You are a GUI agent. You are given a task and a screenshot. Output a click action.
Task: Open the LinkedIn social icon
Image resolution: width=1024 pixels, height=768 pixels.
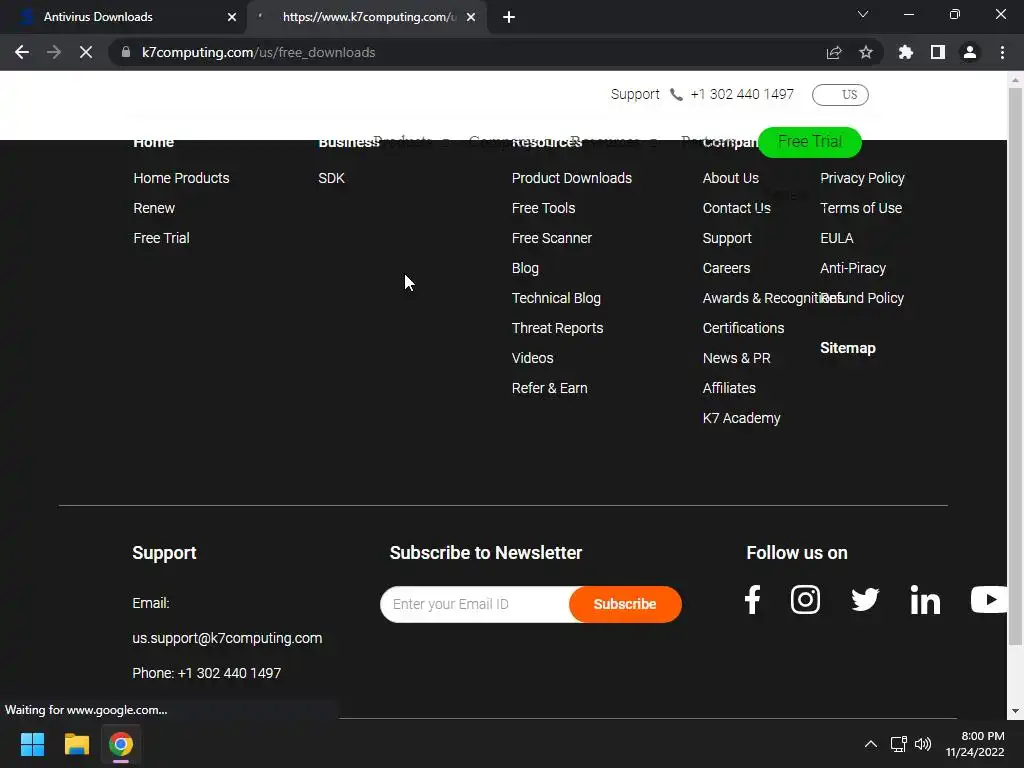(x=925, y=600)
